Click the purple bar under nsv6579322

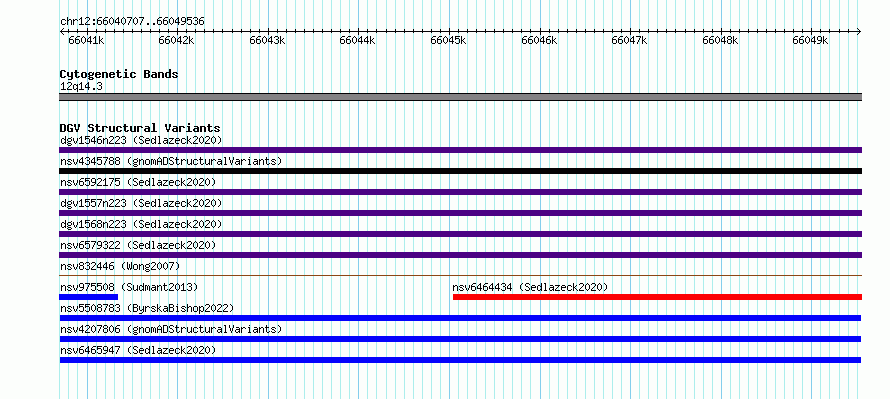(x=460, y=255)
